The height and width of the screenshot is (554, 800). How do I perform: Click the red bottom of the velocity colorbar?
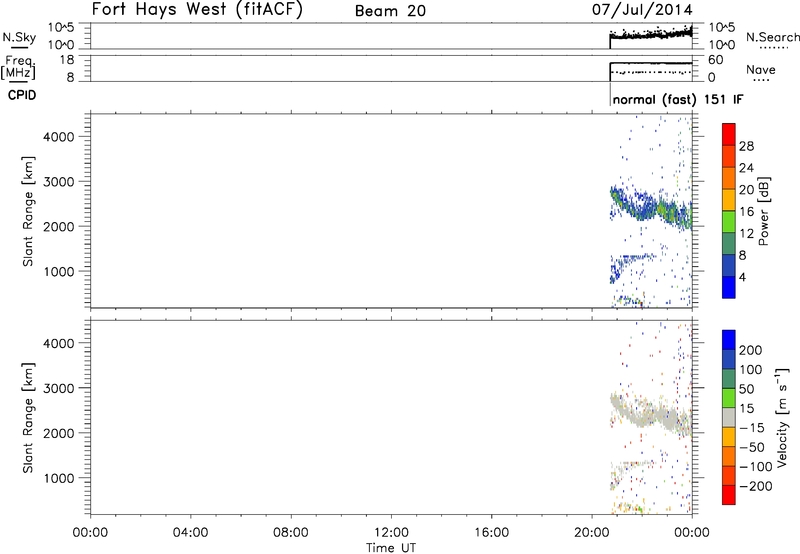click(729, 495)
